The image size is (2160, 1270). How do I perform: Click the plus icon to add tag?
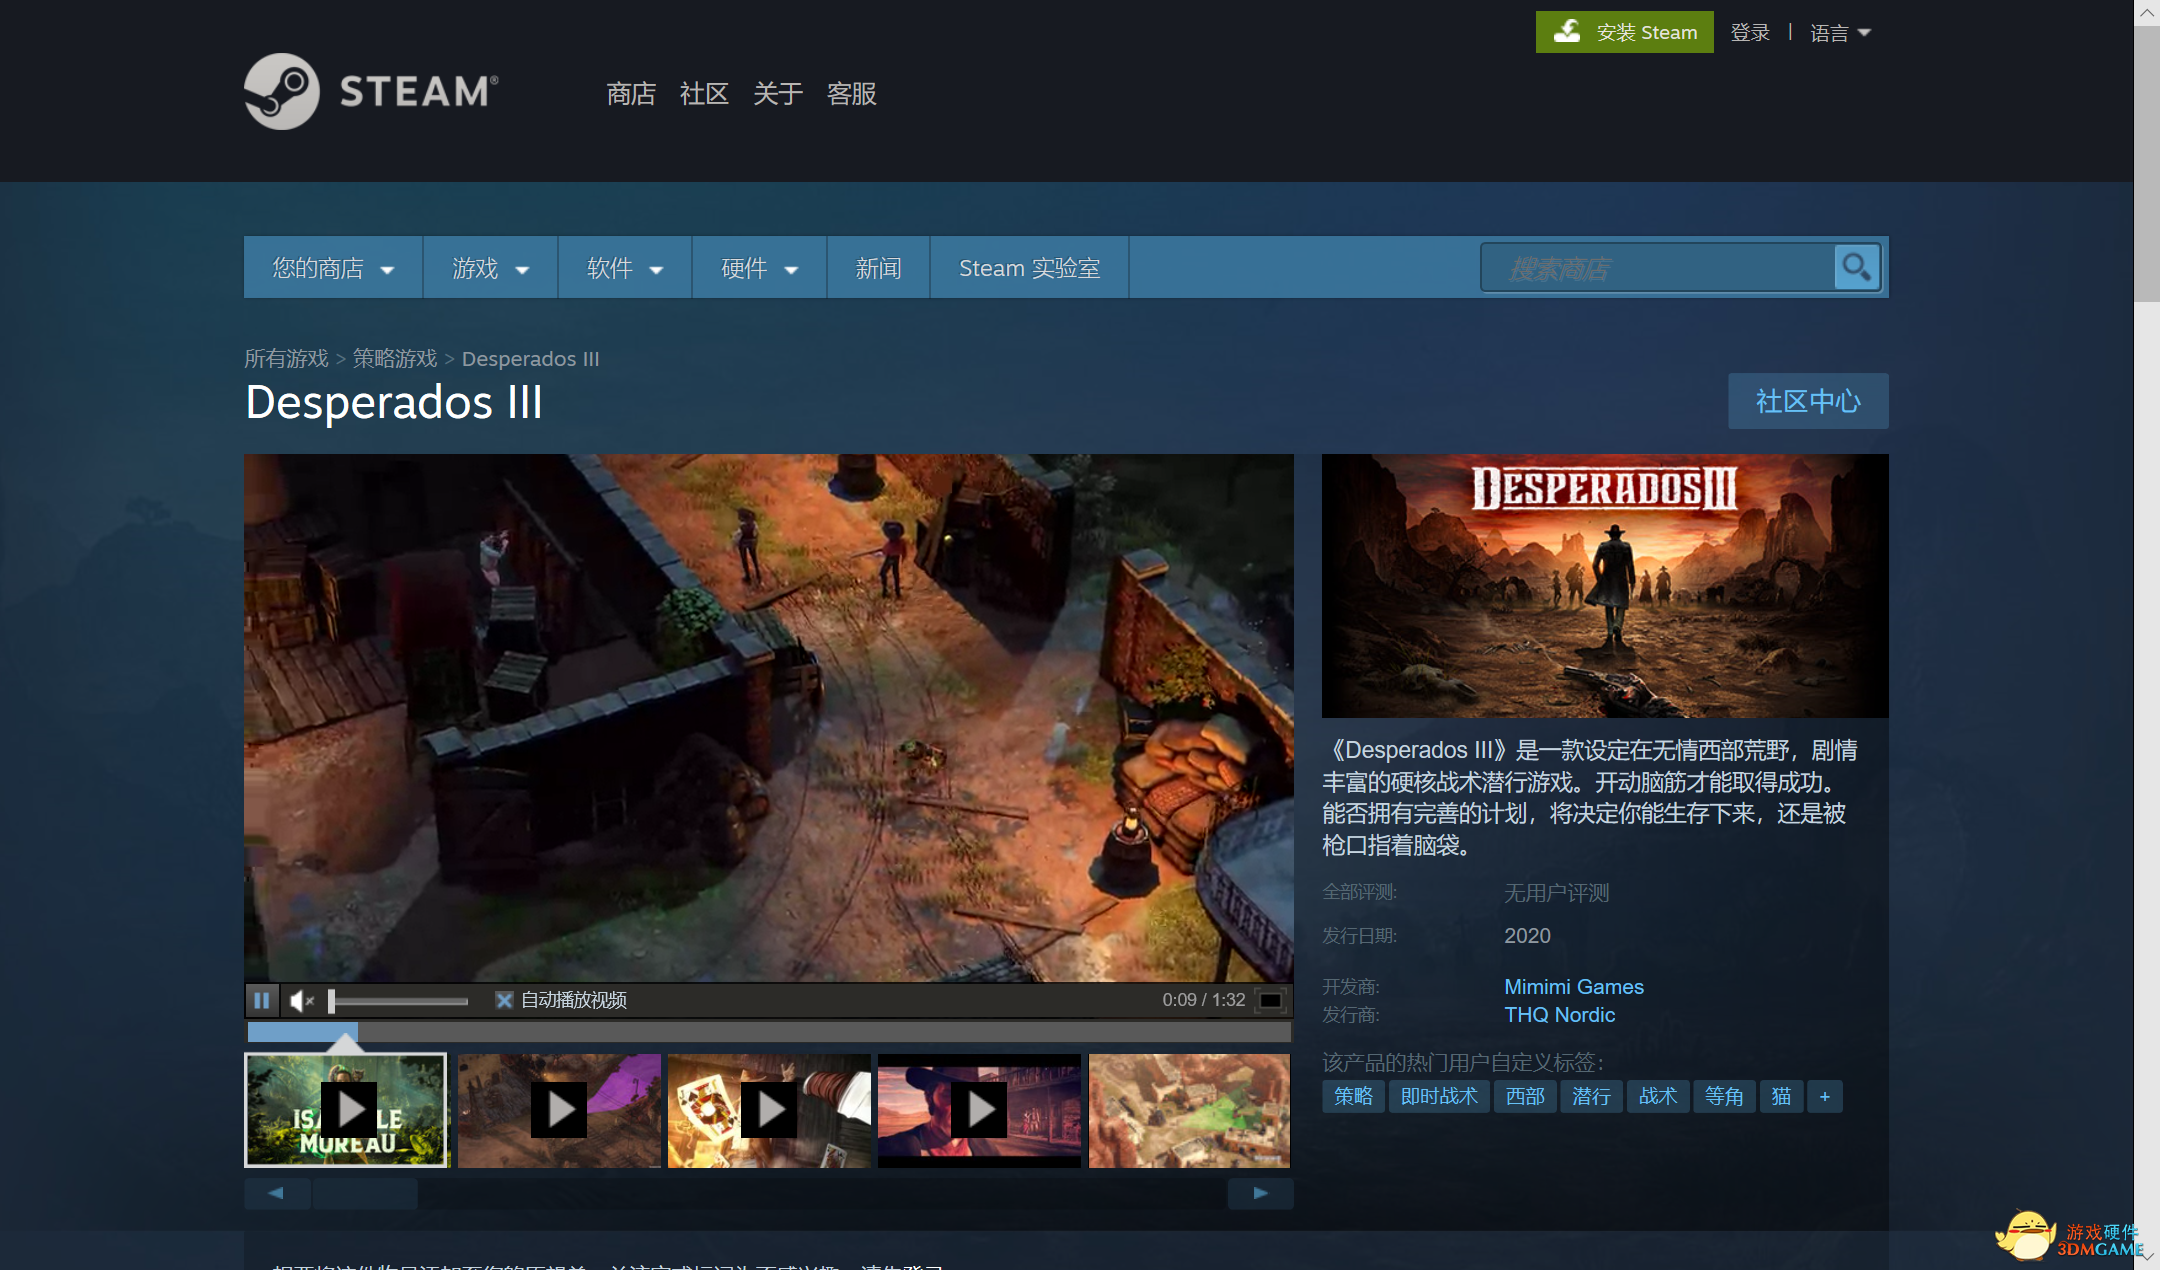click(1825, 1097)
